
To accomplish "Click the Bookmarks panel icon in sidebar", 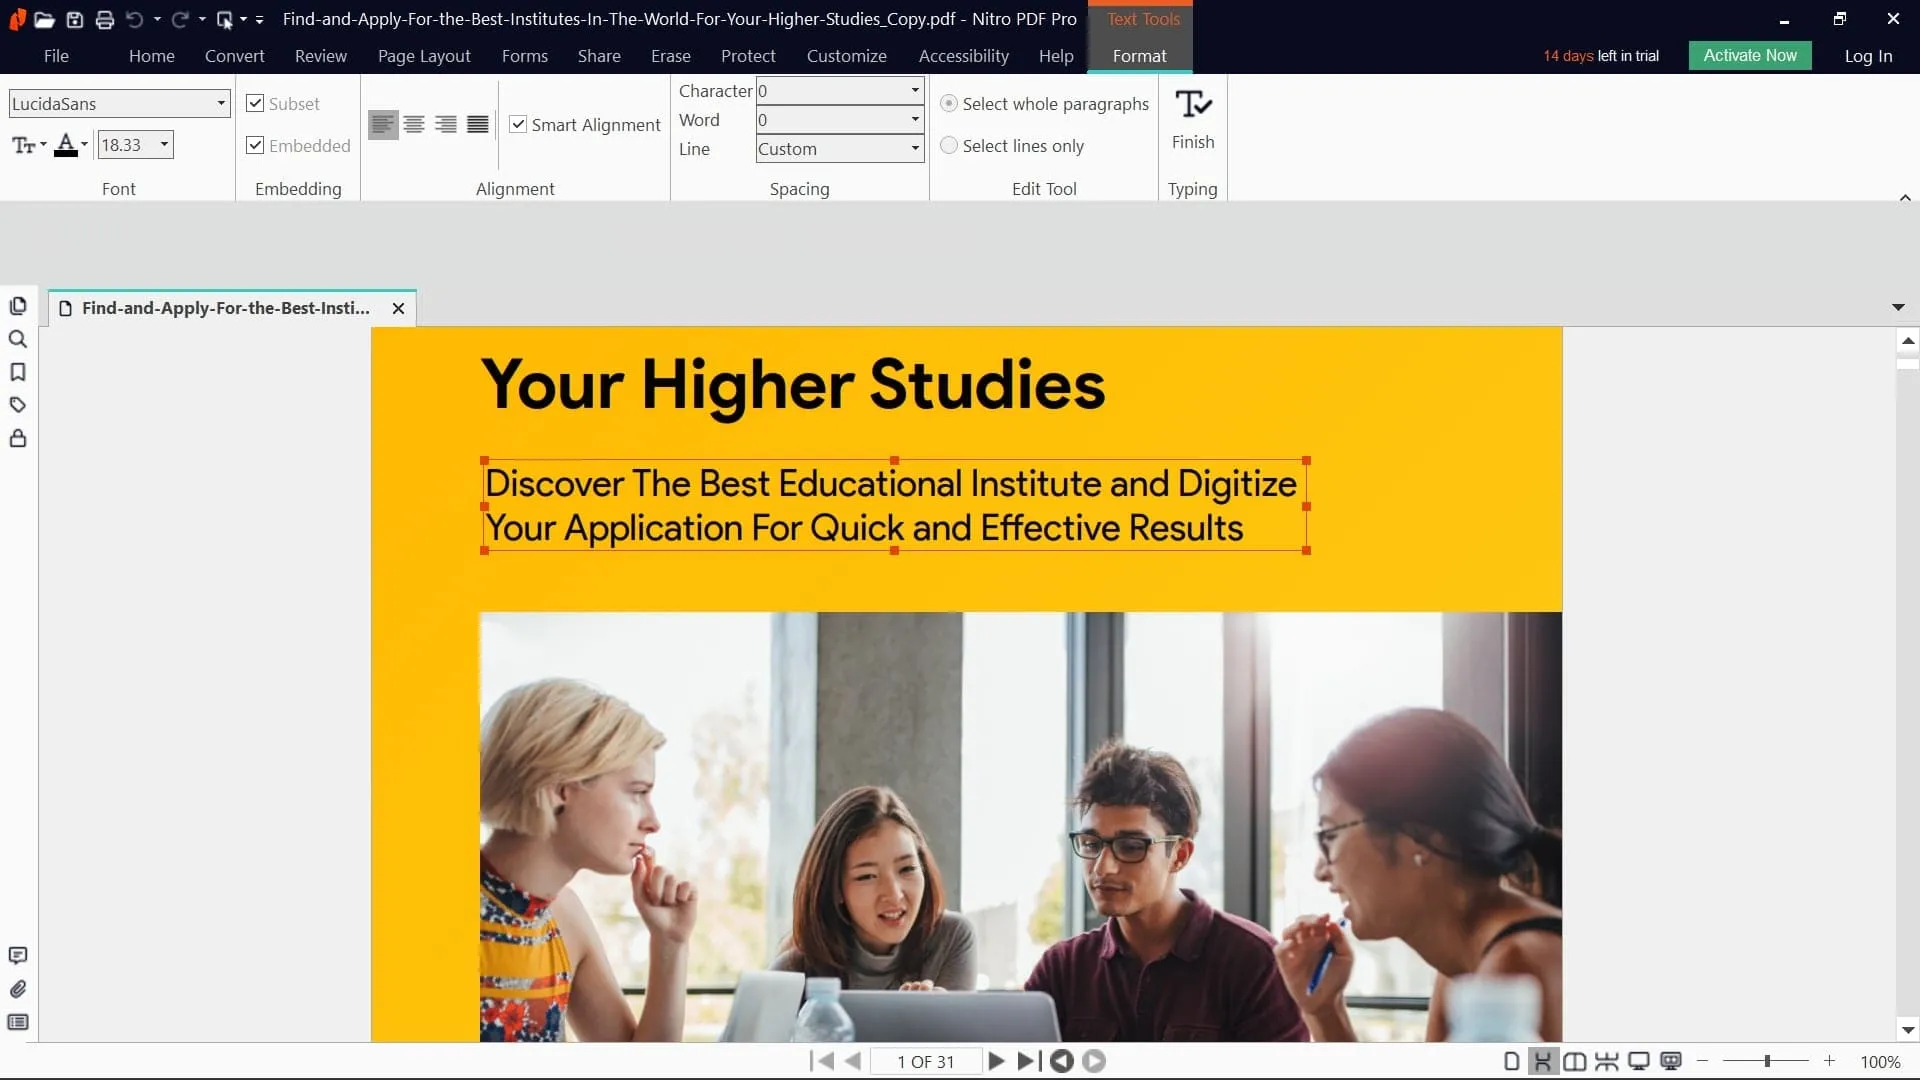I will (17, 372).
